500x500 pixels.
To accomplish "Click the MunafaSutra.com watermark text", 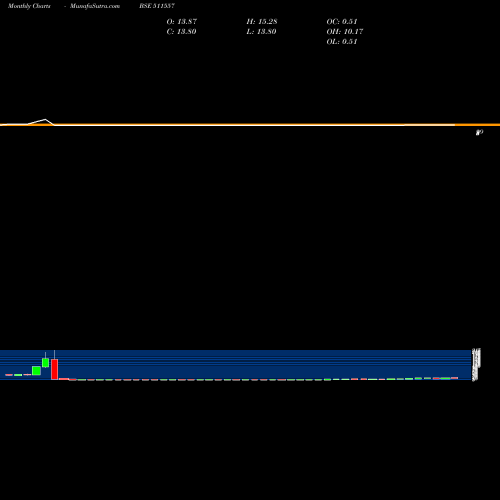I will 95,6.
